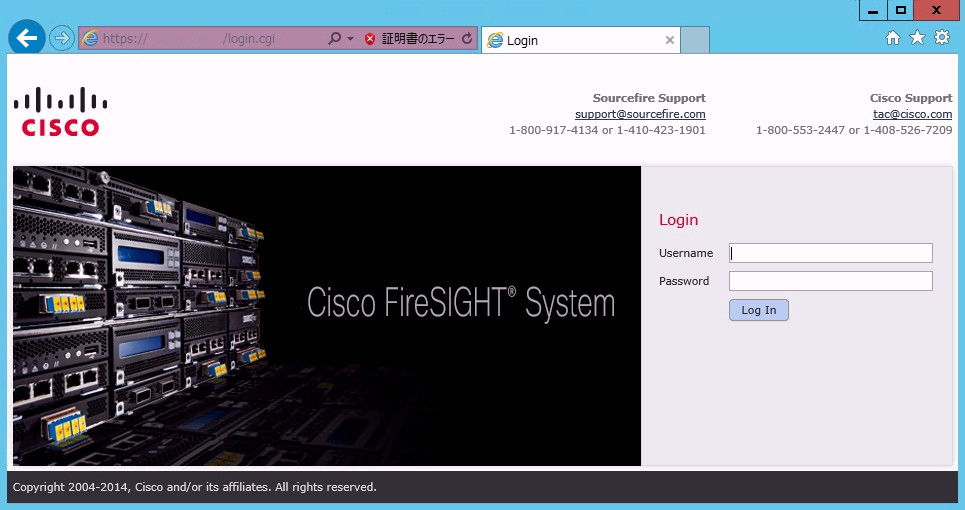The image size is (965, 510).
Task: Click the Log In button
Action: (759, 310)
